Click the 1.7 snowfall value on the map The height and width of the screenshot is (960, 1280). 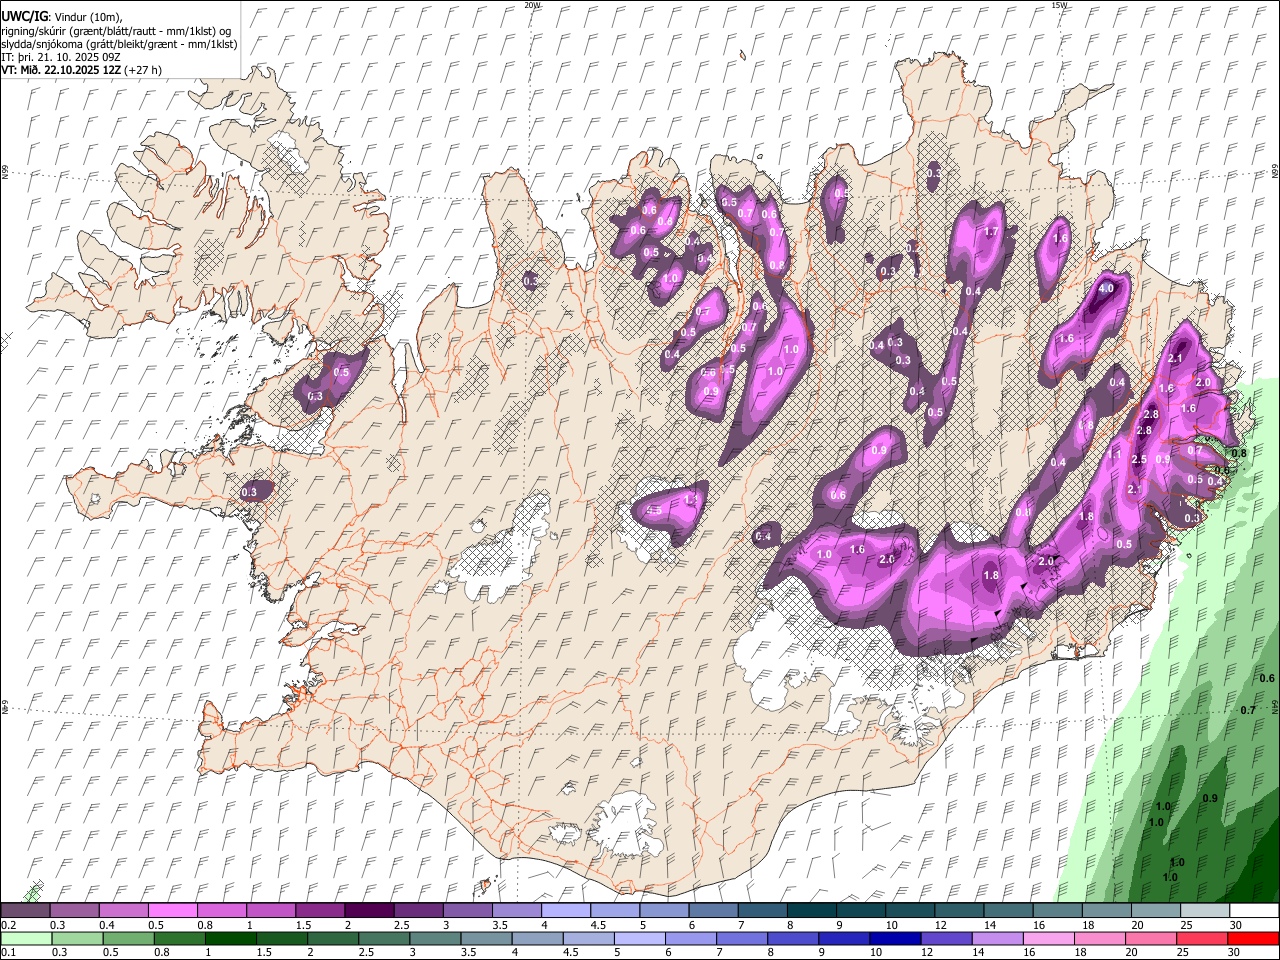pyautogui.click(x=991, y=231)
